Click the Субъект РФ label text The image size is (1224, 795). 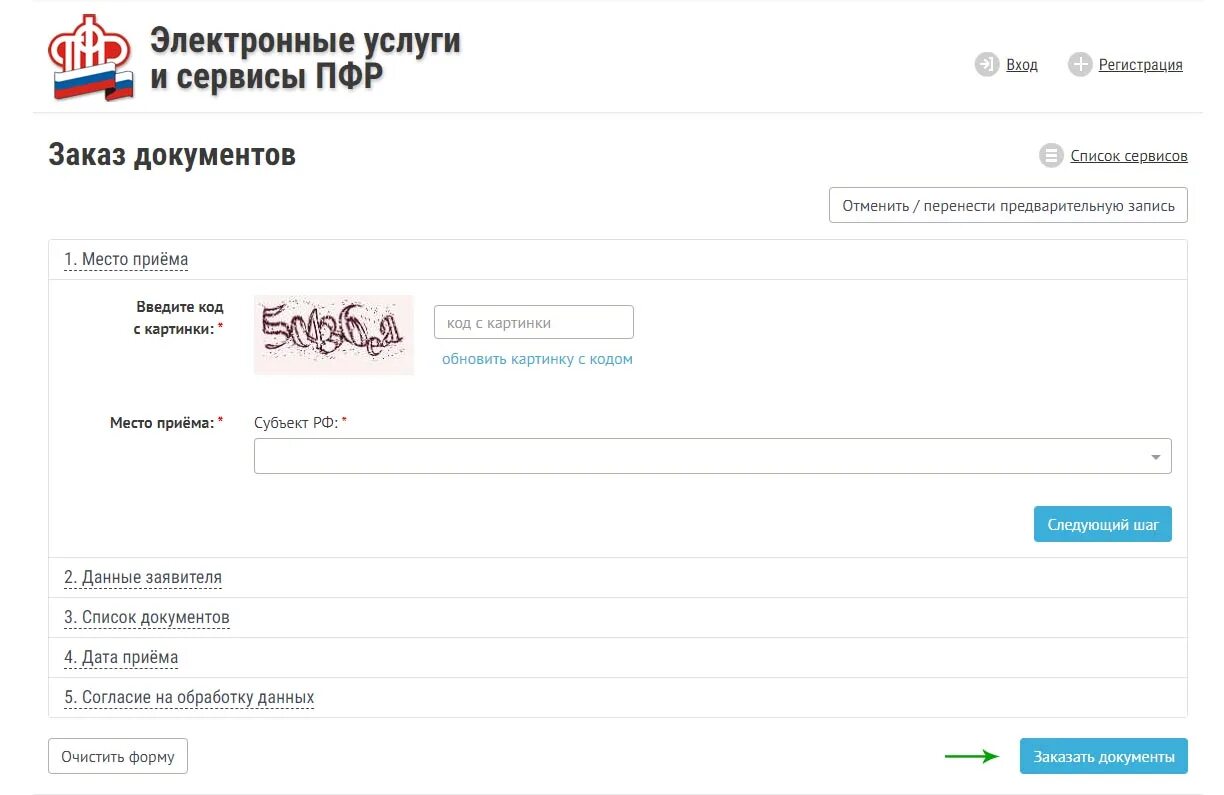pyautogui.click(x=300, y=423)
